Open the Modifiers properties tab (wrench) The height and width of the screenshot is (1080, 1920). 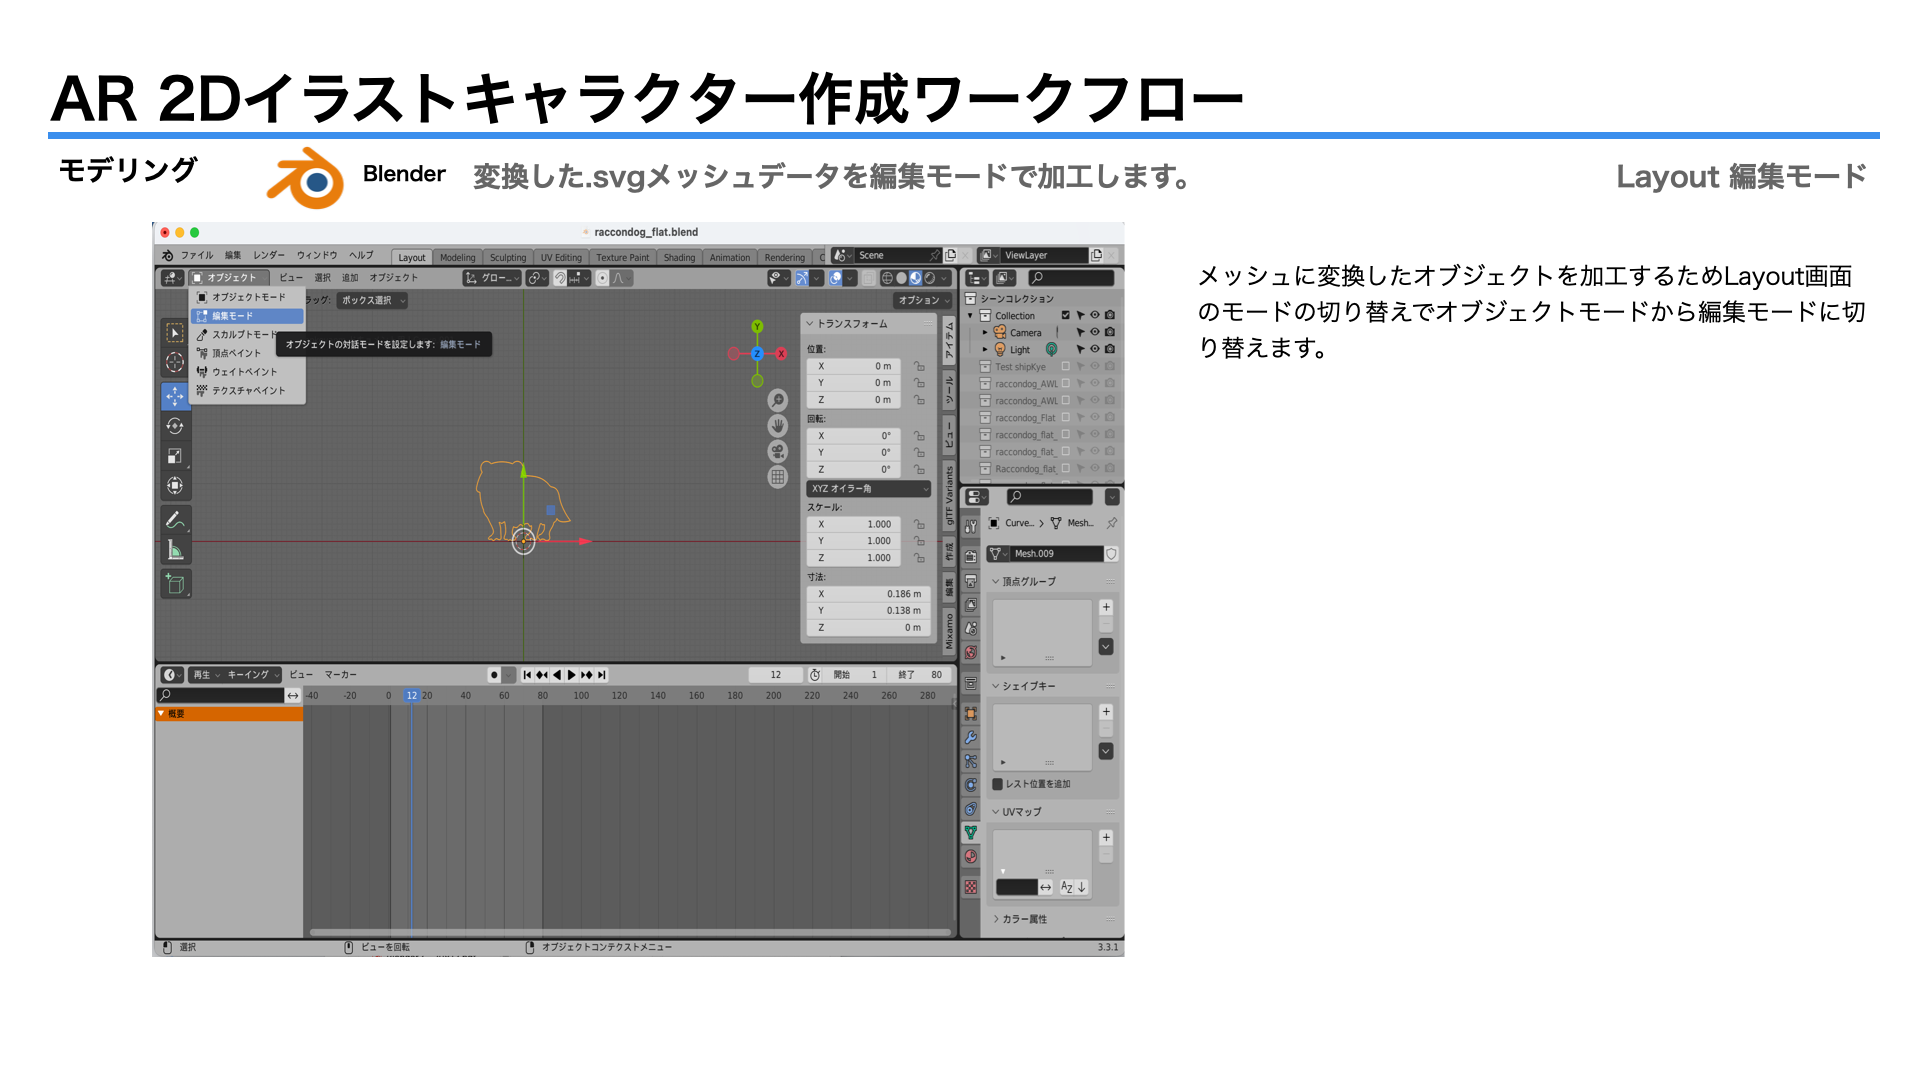click(x=971, y=738)
